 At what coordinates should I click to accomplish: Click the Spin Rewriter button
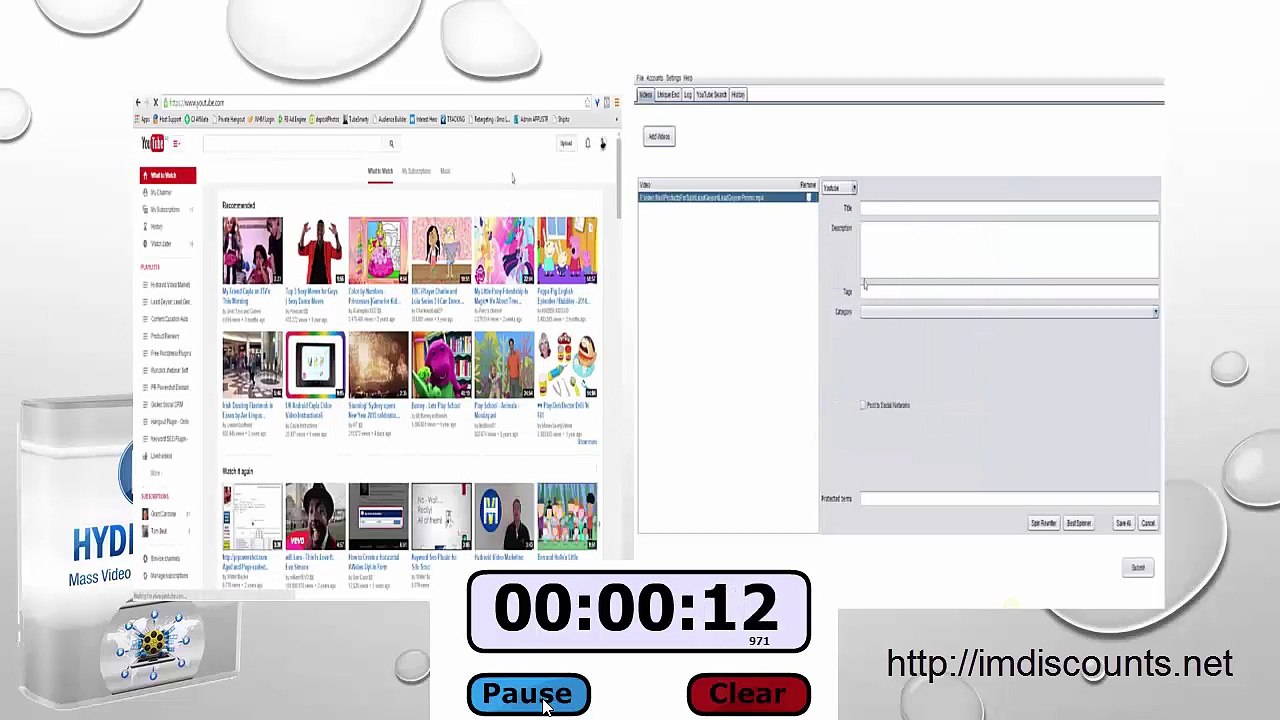[1044, 523]
